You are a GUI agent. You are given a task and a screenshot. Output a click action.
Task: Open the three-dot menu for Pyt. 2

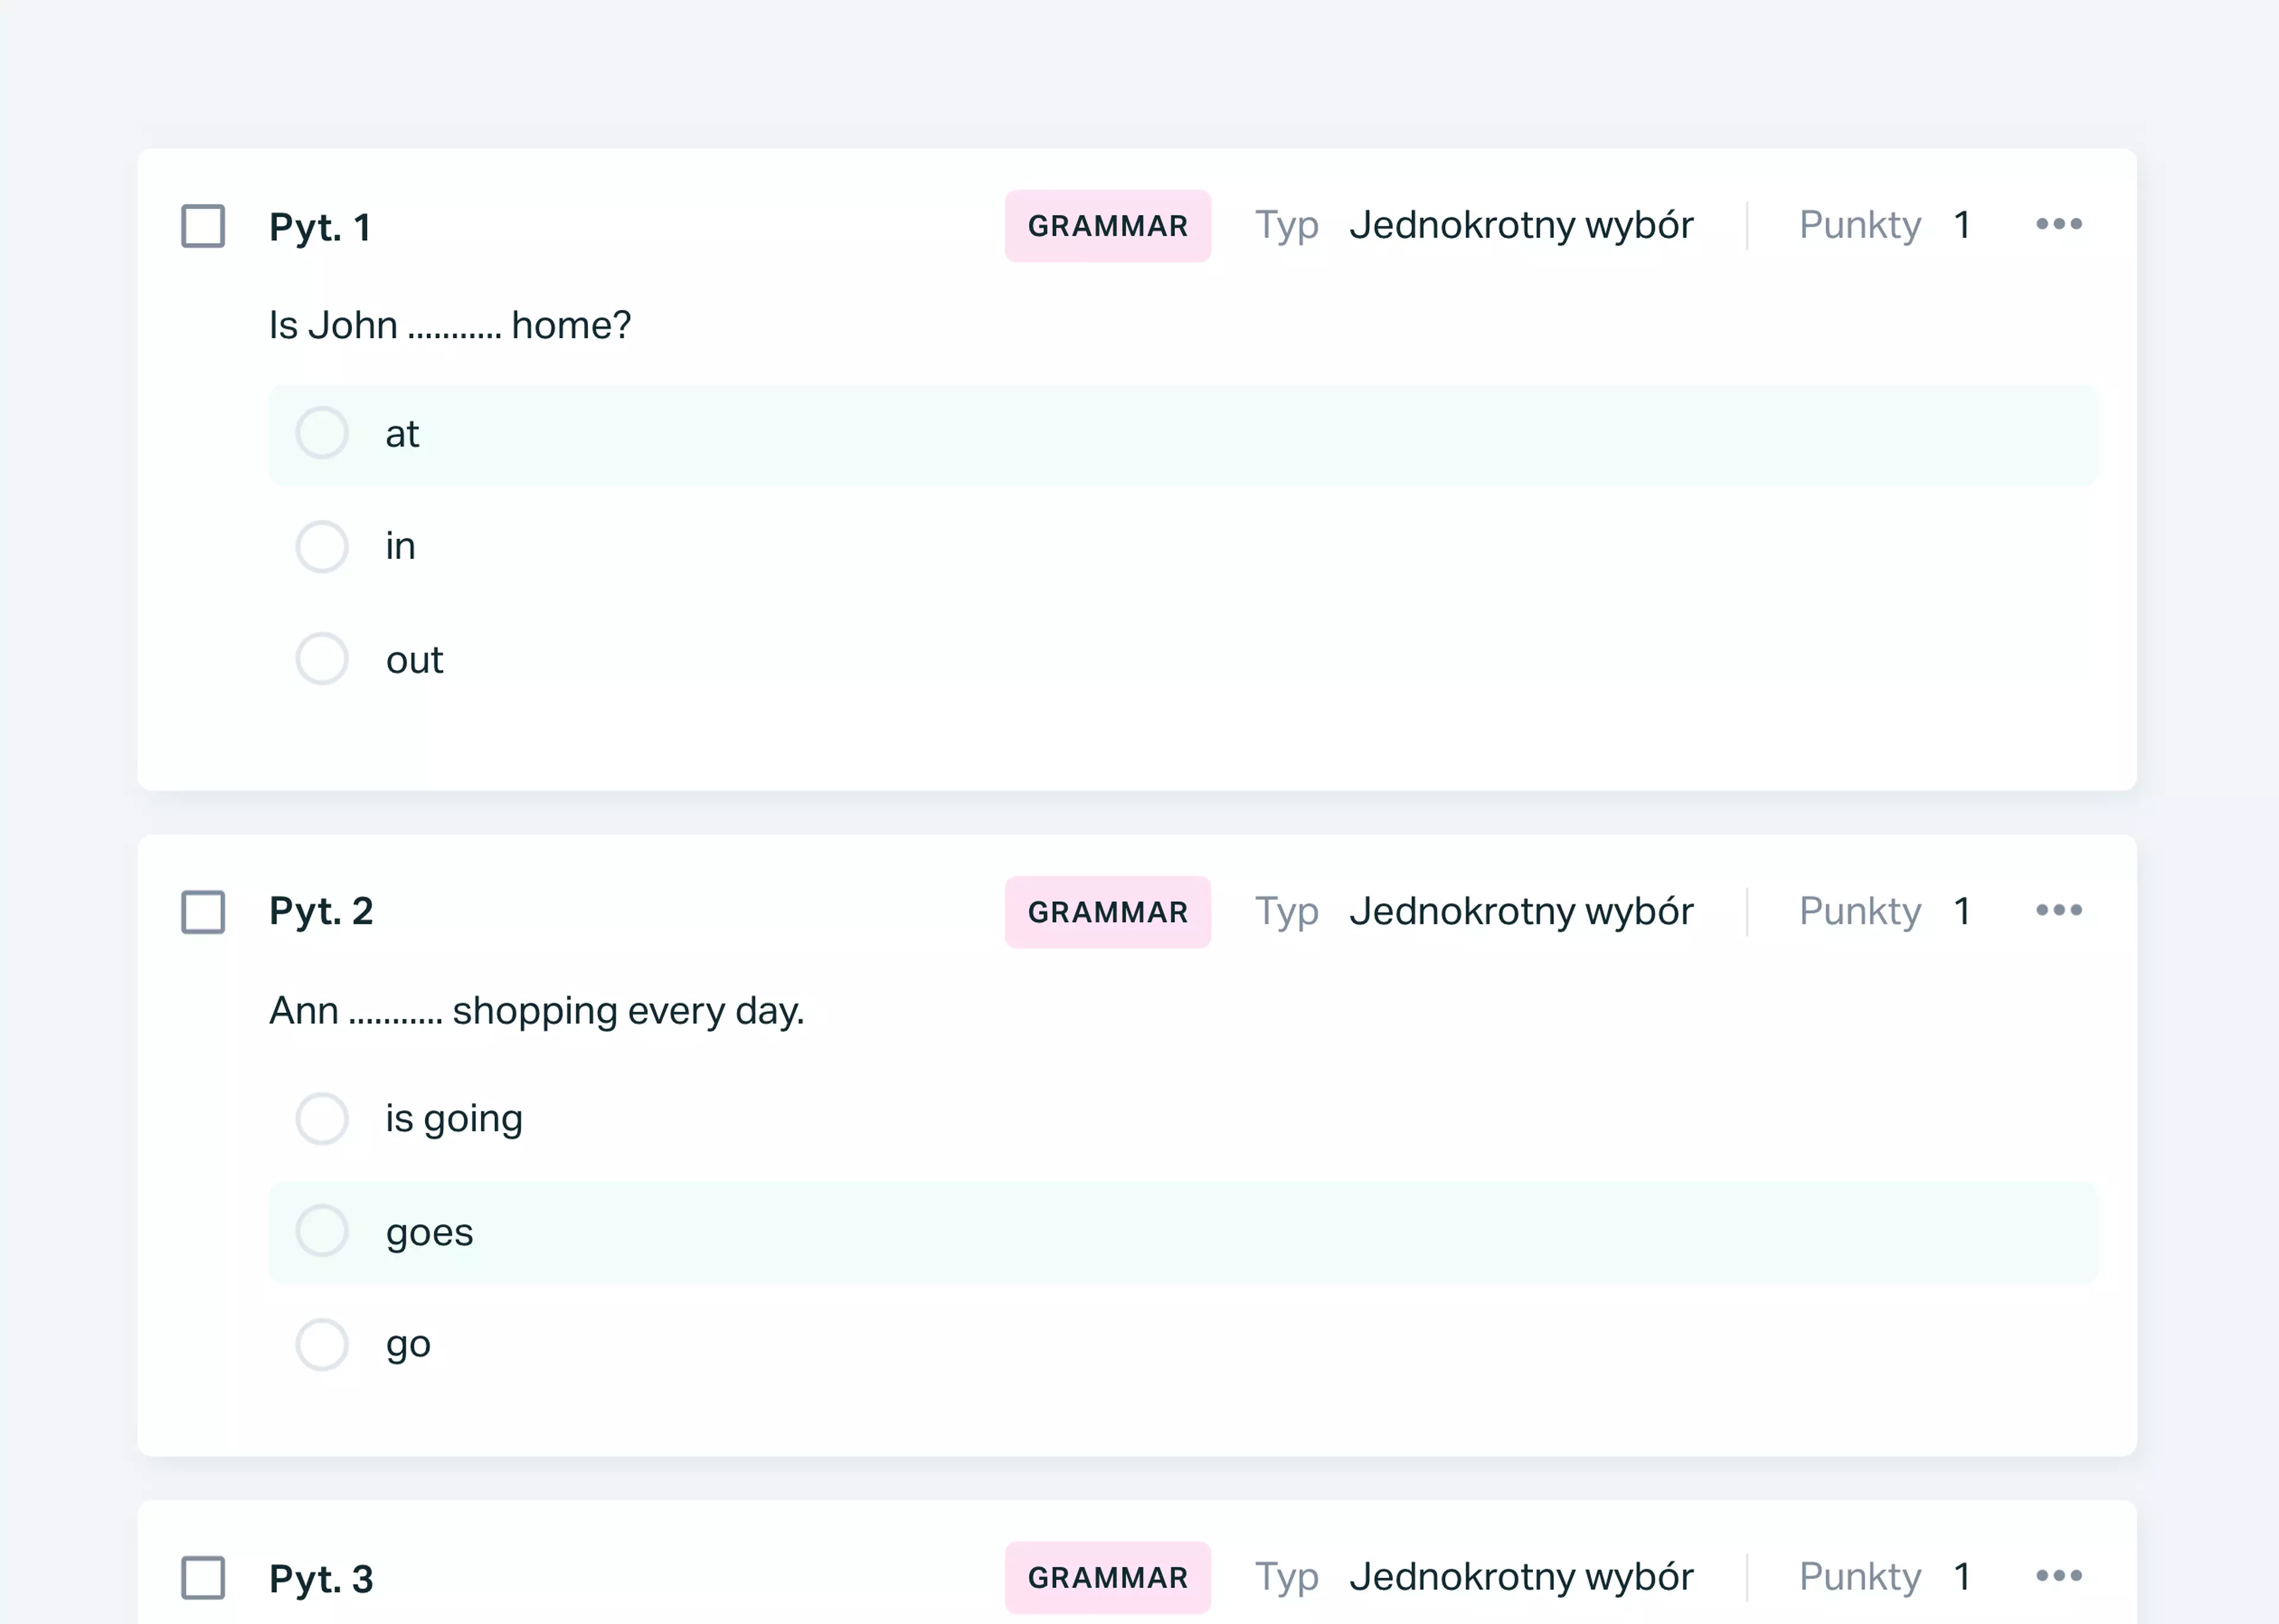coord(2059,910)
